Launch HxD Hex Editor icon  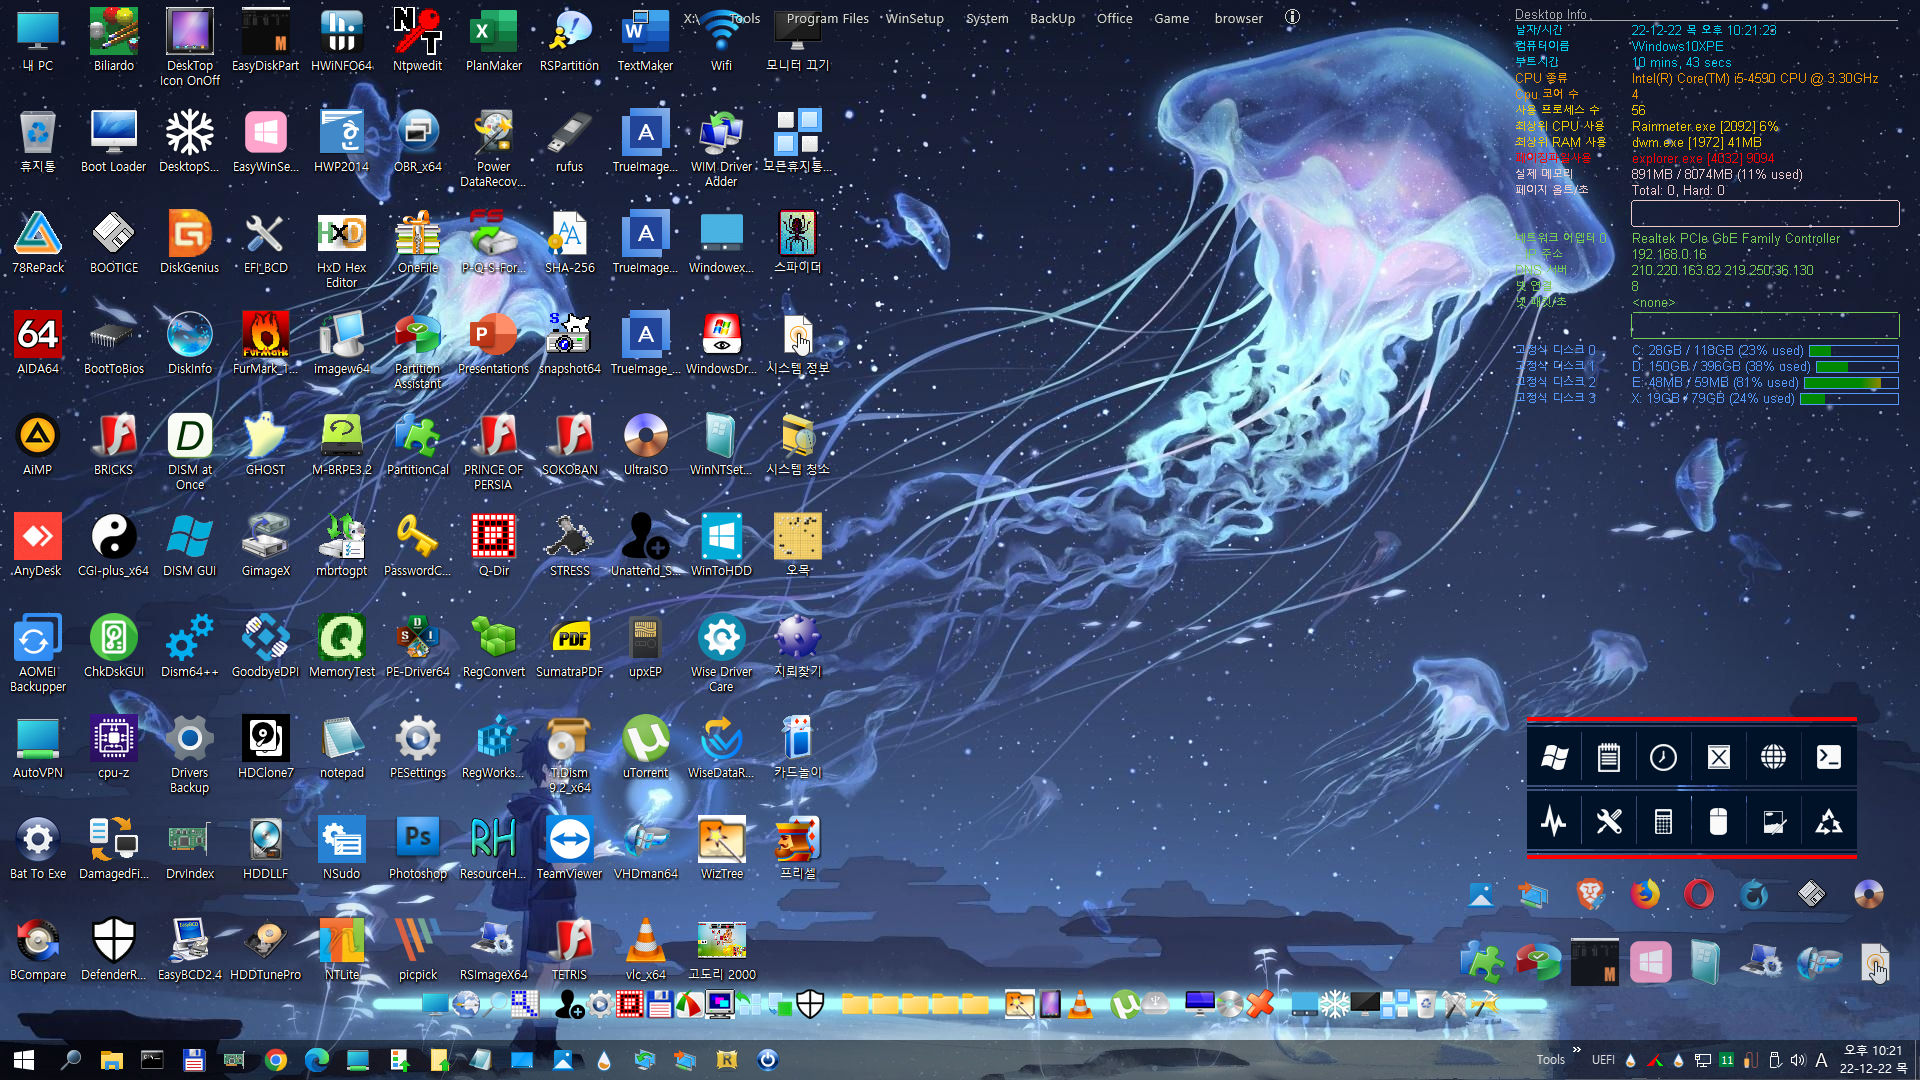(341, 249)
